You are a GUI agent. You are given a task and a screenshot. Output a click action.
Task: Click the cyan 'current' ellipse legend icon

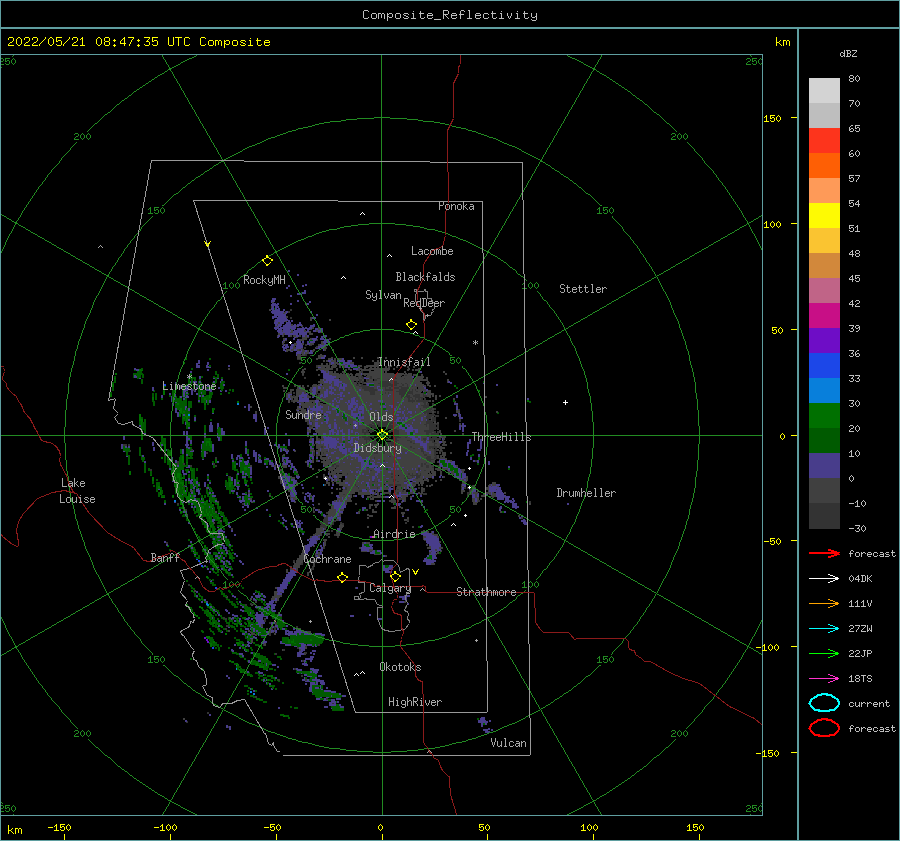coord(824,703)
